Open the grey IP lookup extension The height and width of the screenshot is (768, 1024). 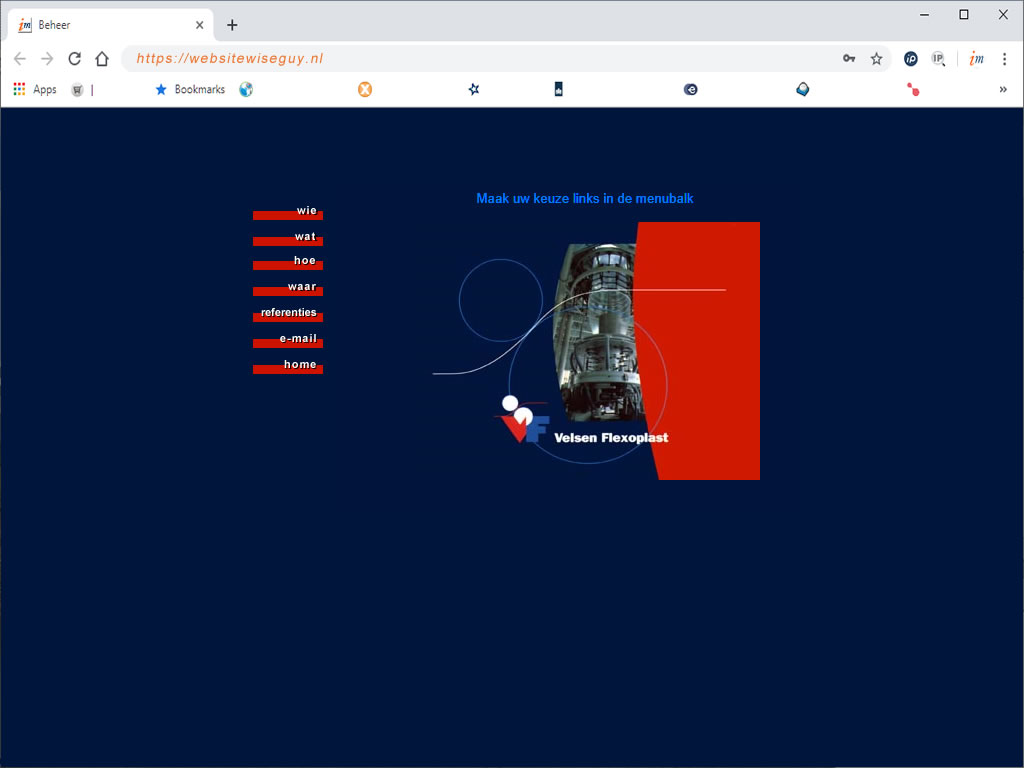938,59
